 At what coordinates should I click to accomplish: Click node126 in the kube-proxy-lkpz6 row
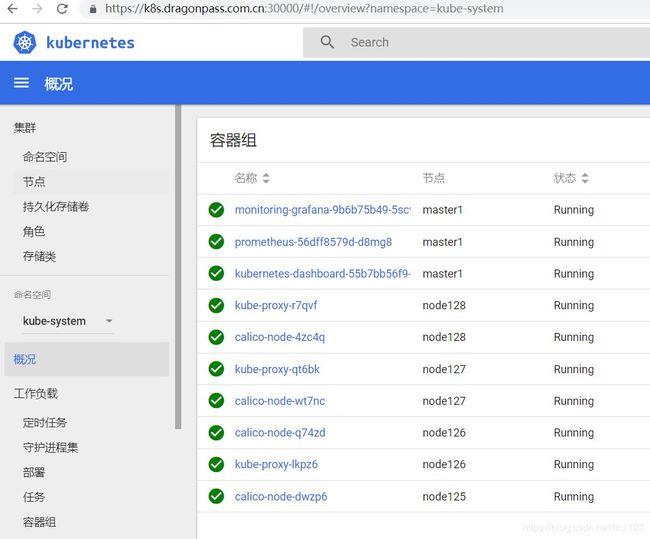tap(444, 464)
